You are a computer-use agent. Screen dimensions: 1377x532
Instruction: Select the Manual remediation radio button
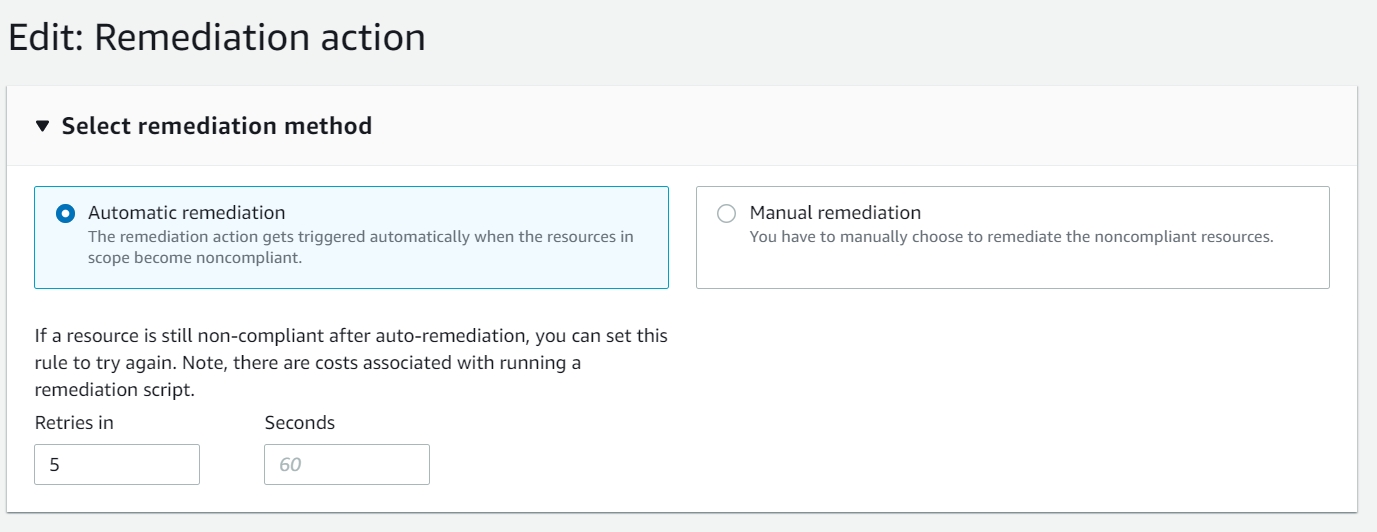[727, 213]
